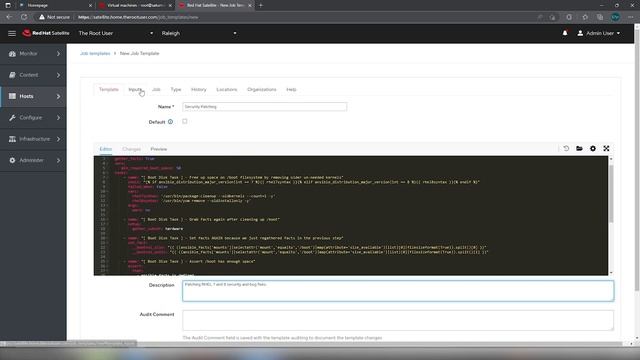
Task: Open the notifications bell
Action: point(565,33)
